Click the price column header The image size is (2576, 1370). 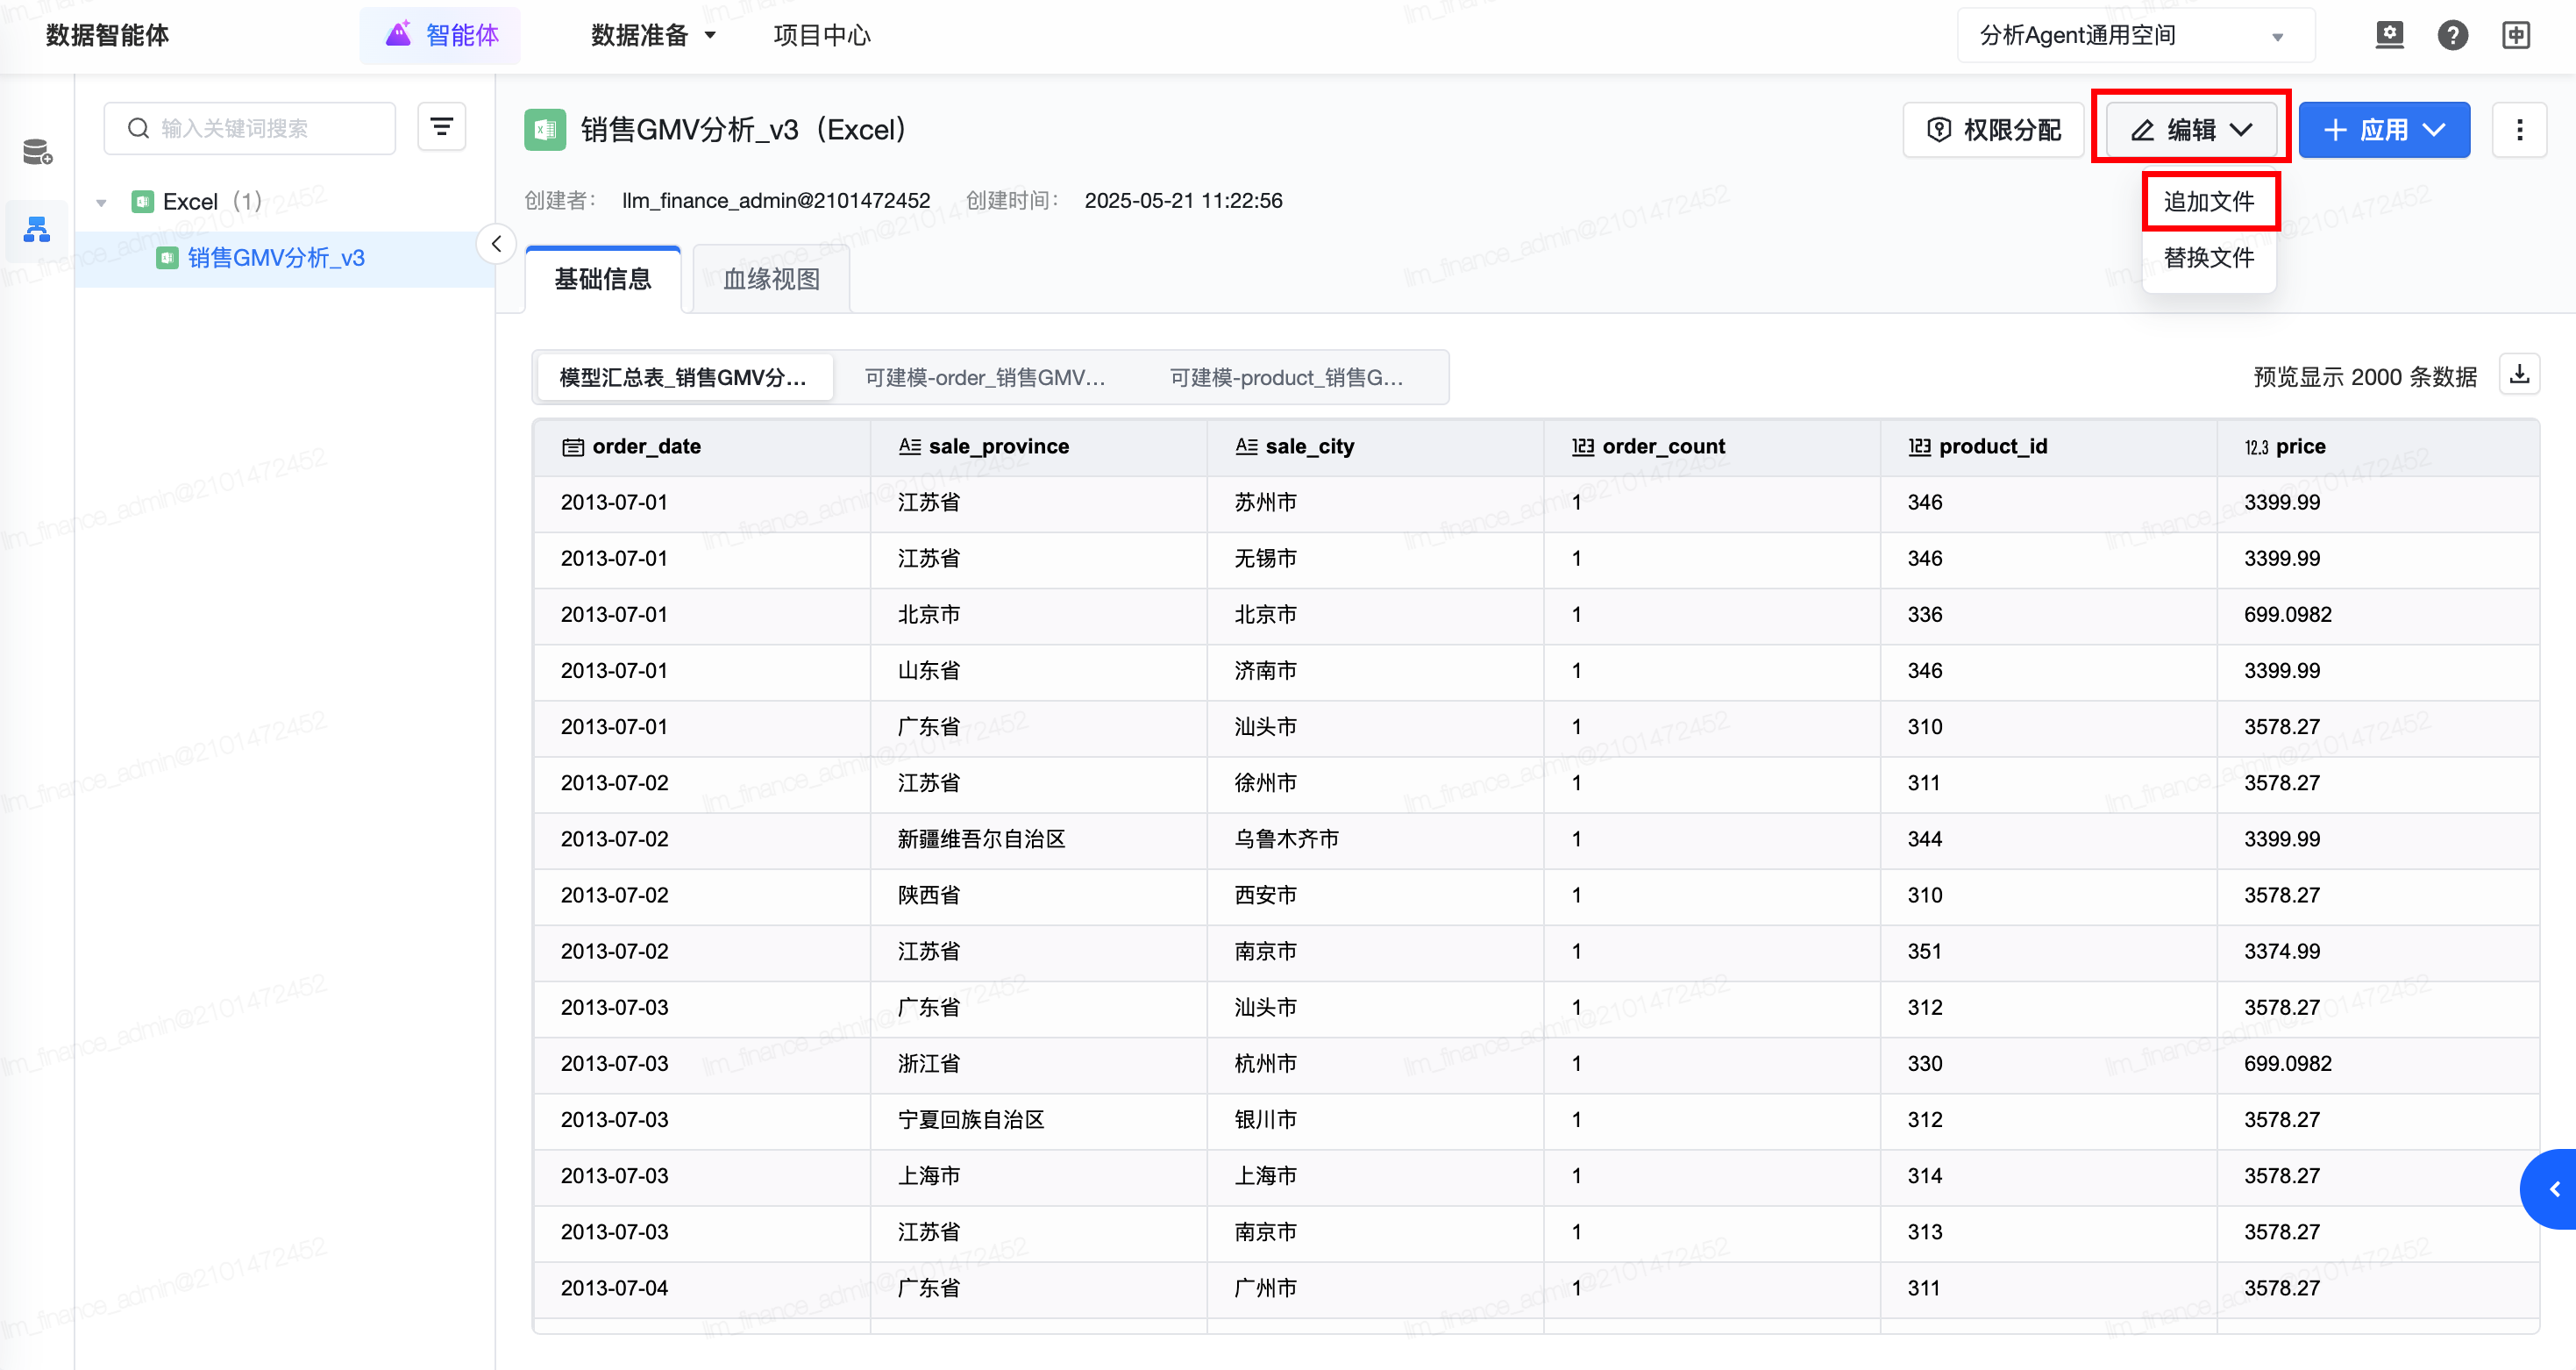pos(2379,447)
